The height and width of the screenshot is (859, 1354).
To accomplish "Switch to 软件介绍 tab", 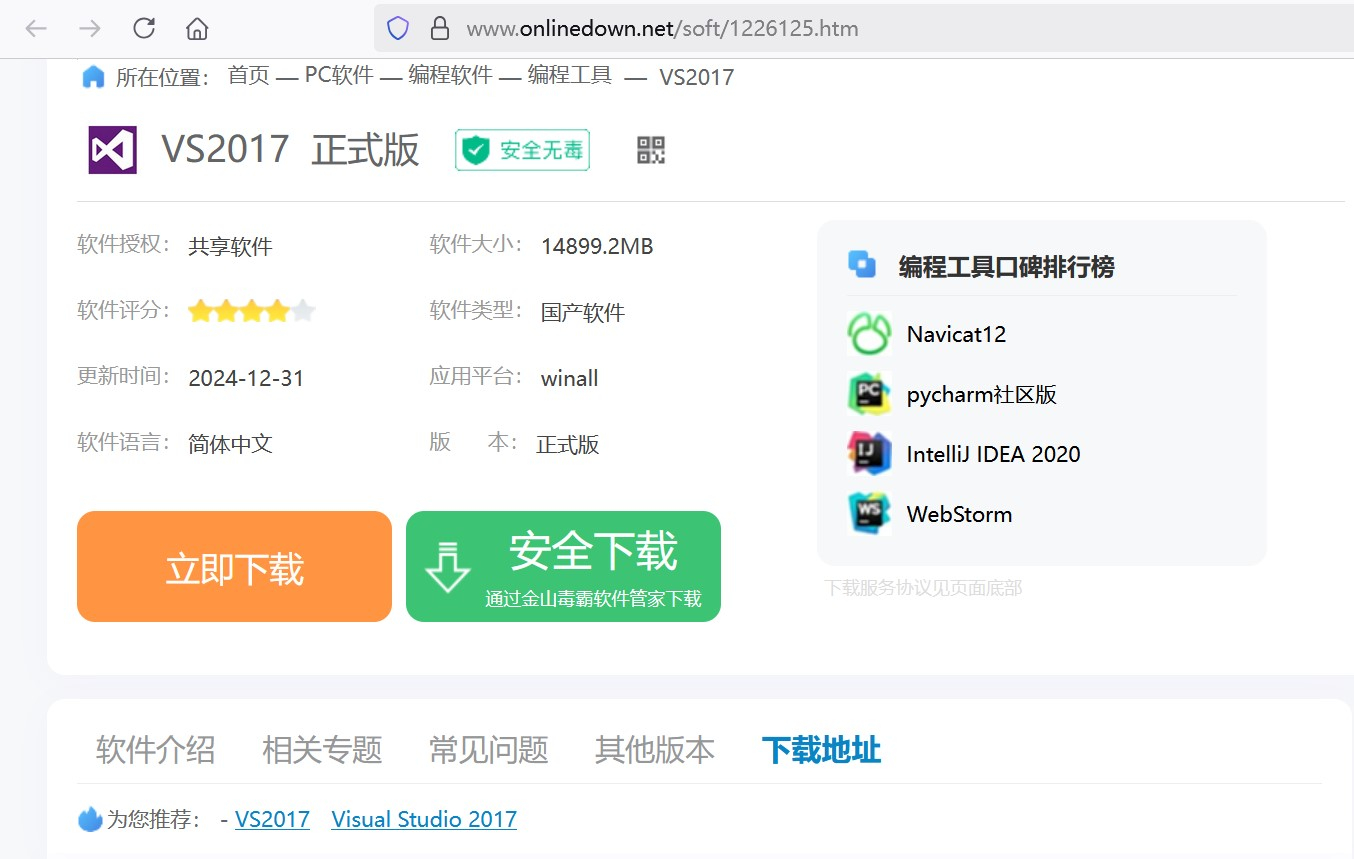I will click(x=155, y=750).
